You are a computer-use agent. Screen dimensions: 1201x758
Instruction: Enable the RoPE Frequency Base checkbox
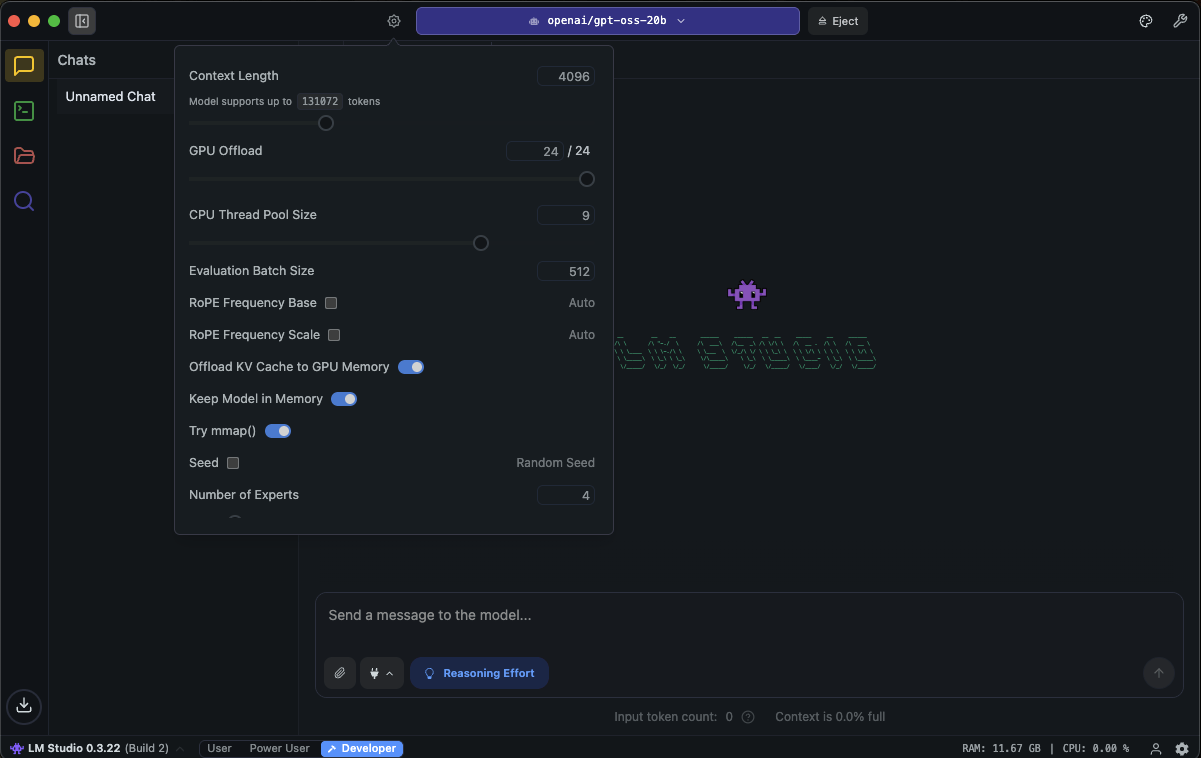click(x=331, y=303)
